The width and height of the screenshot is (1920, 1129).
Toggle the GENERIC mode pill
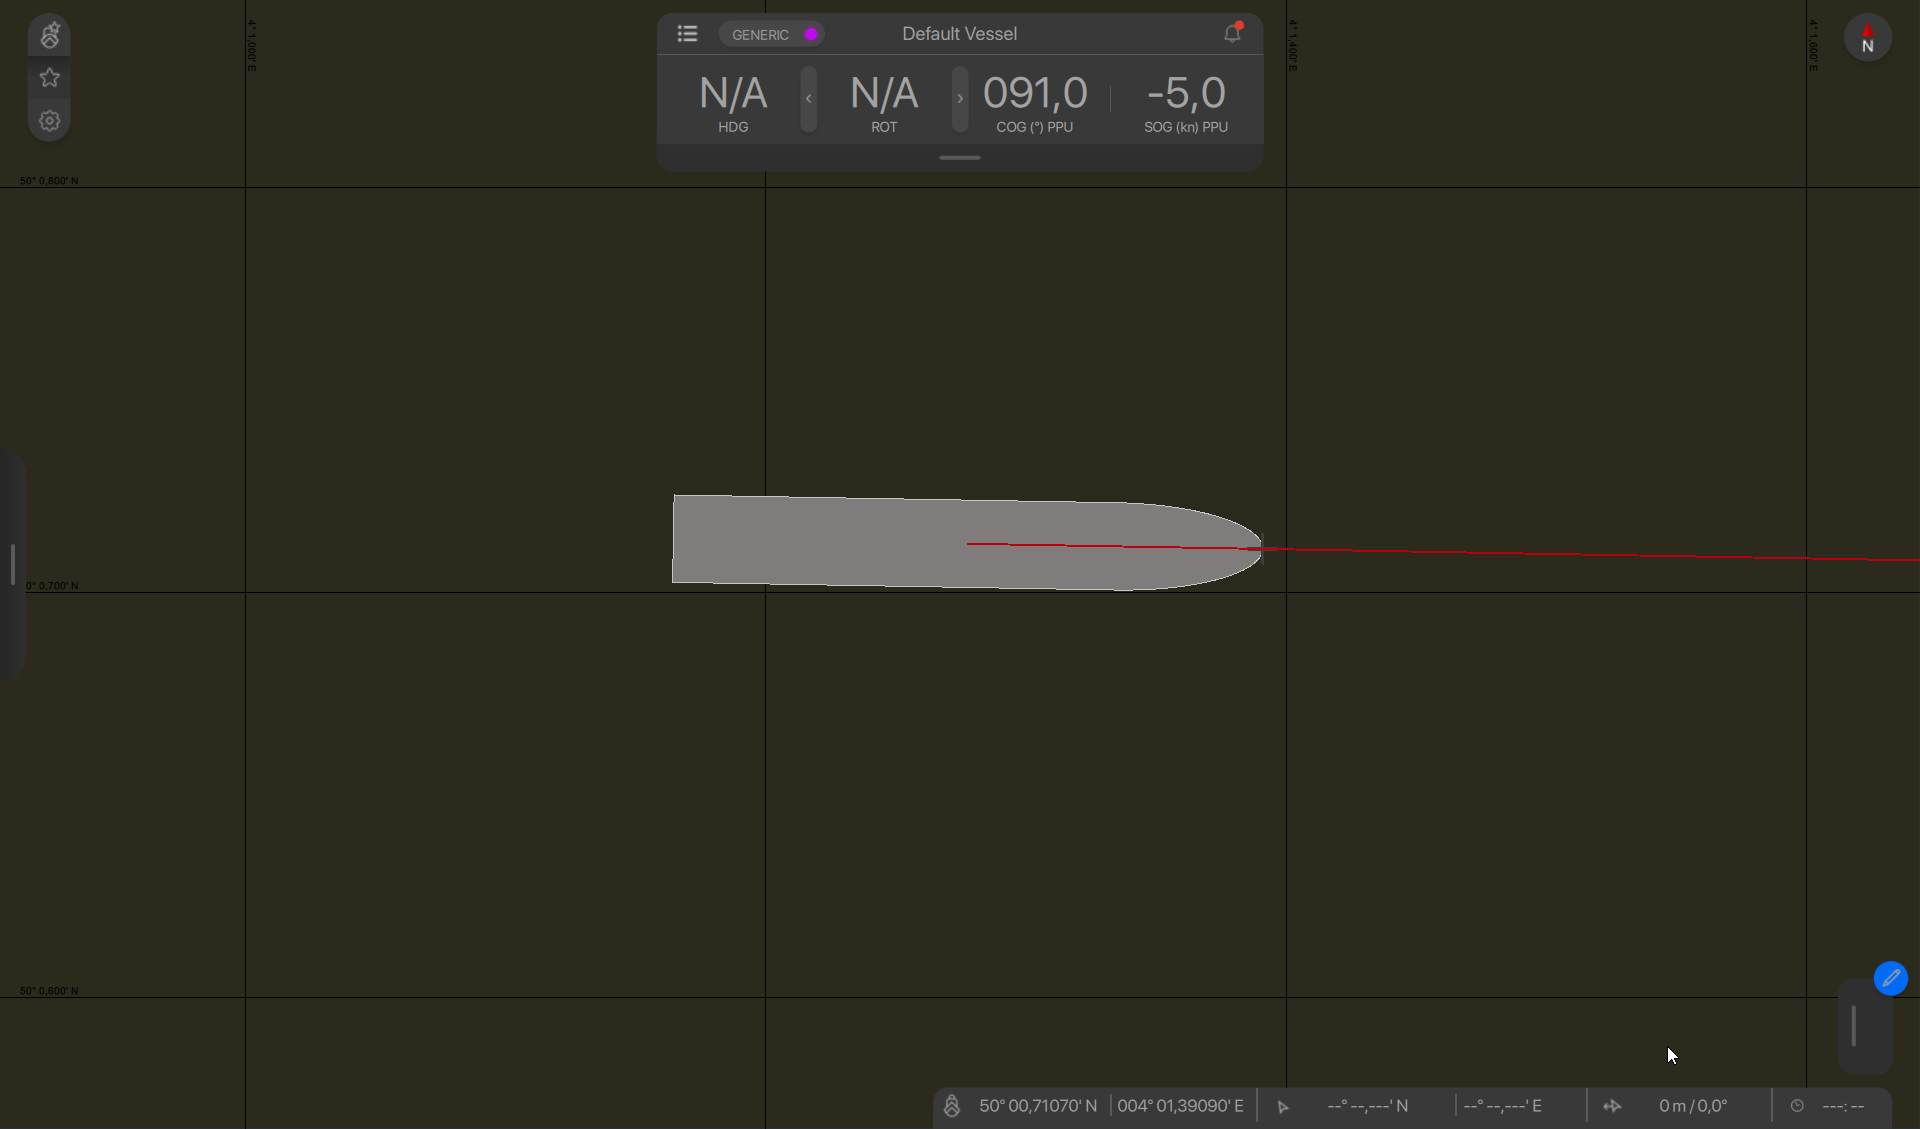pos(771,34)
